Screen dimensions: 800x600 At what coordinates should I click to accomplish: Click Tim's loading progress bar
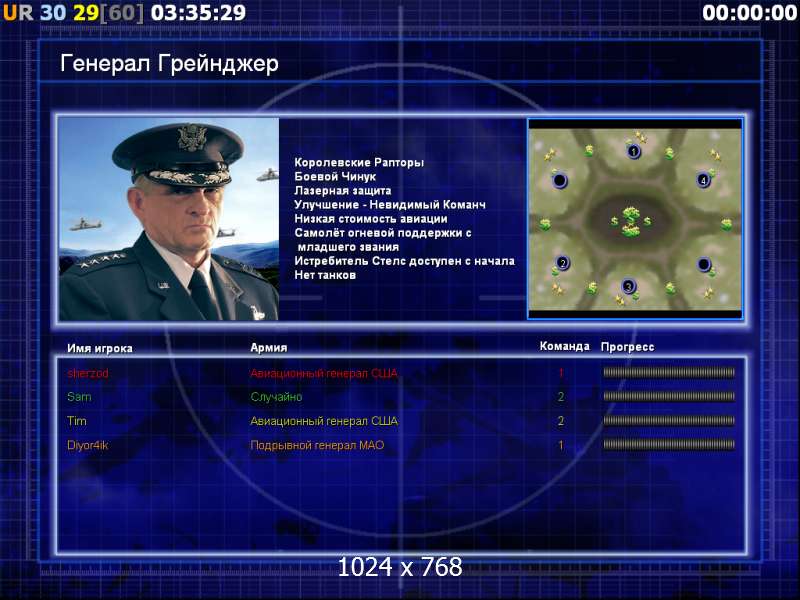pos(669,420)
